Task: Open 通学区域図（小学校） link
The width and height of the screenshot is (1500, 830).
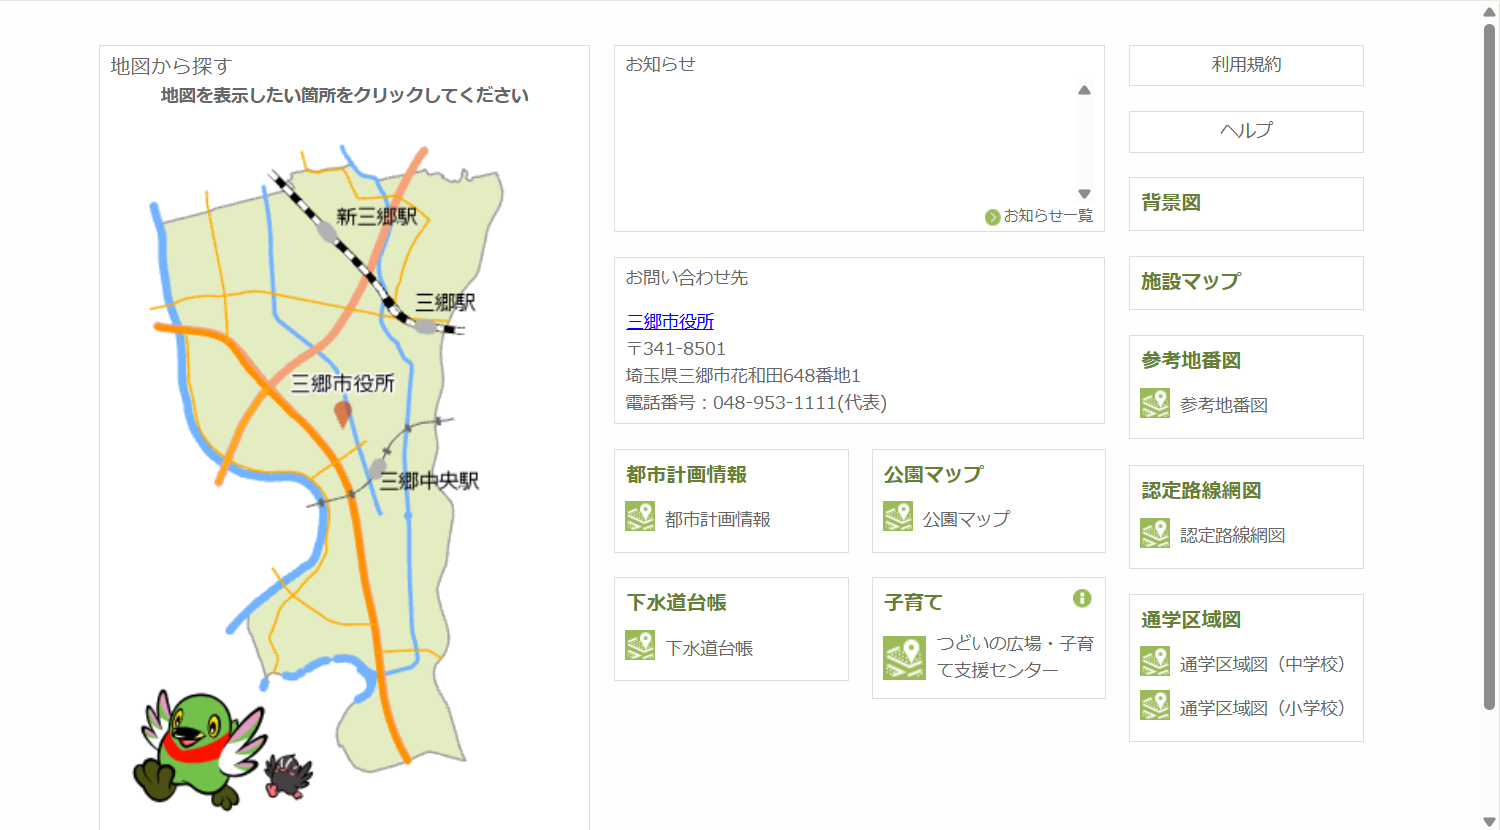Action: coord(1262,708)
